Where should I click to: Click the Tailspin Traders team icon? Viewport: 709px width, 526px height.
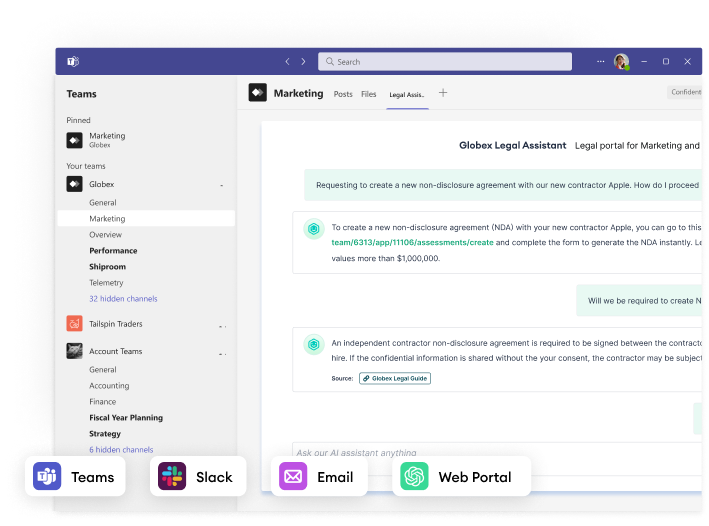pos(75,323)
